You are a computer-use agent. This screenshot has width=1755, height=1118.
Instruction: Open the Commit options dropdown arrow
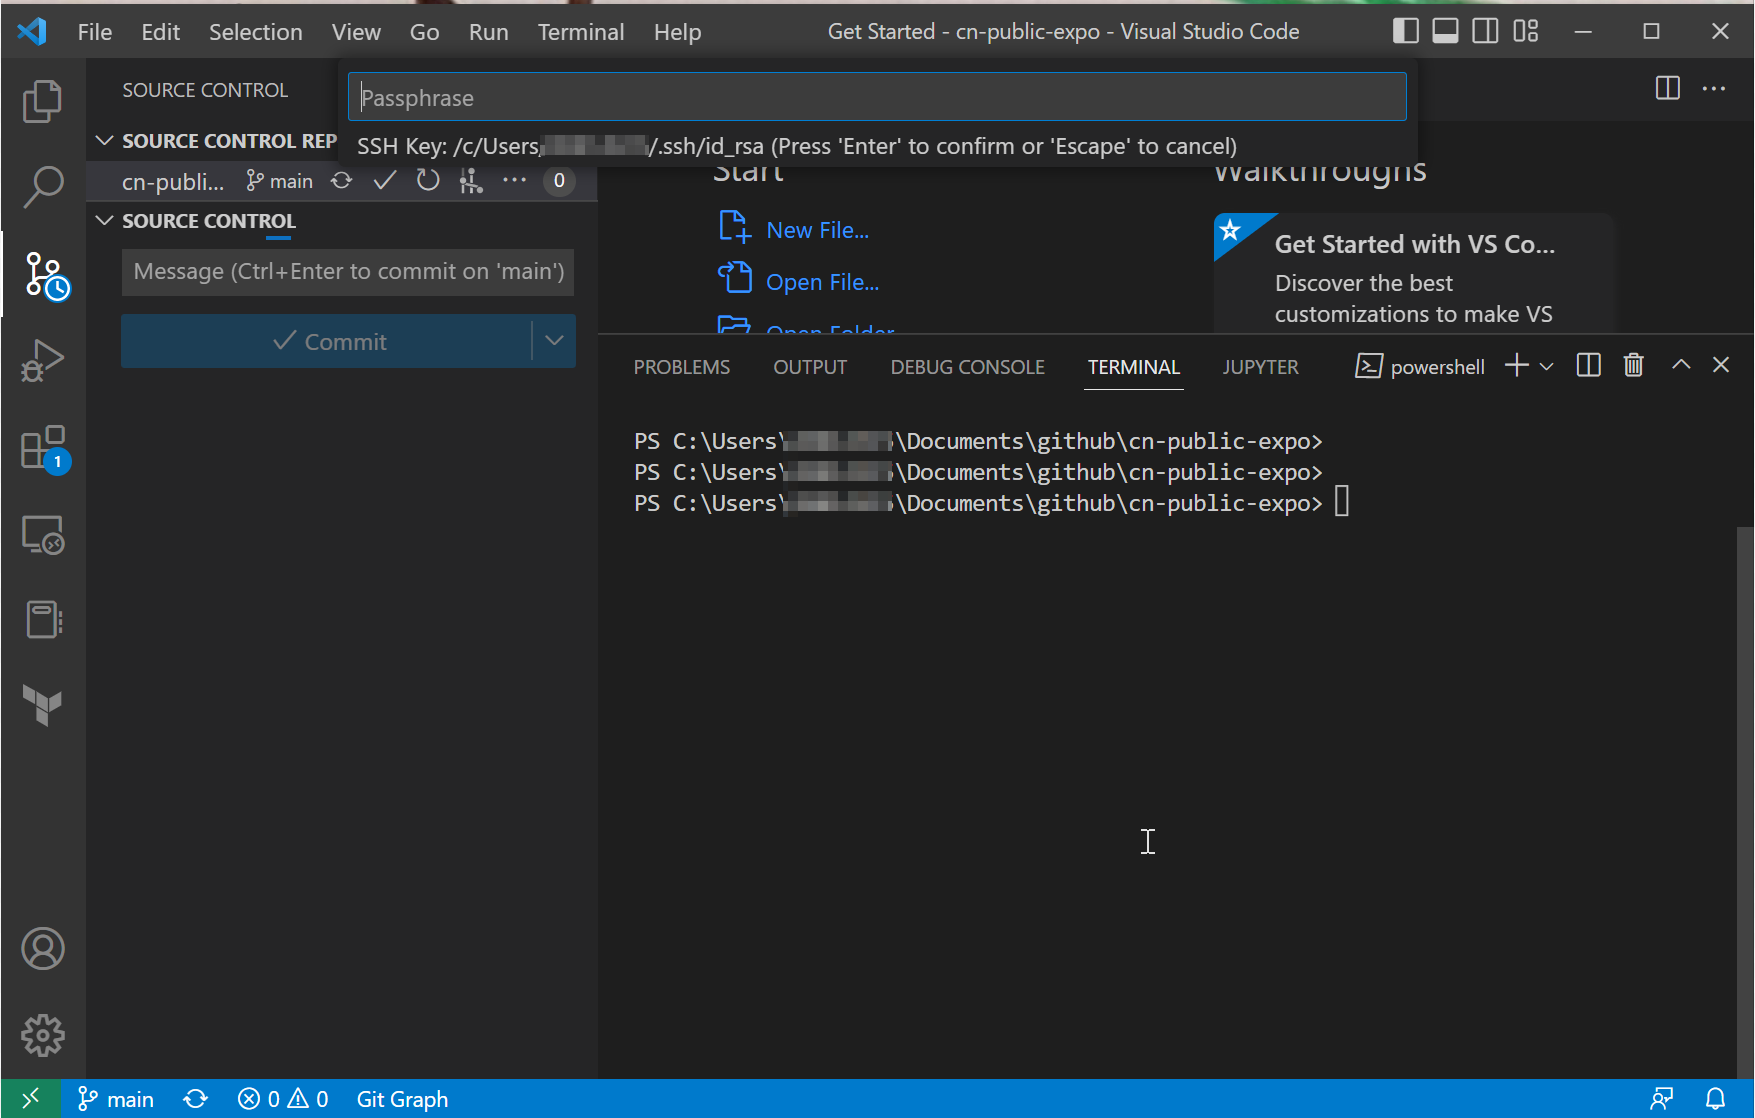pos(554,341)
